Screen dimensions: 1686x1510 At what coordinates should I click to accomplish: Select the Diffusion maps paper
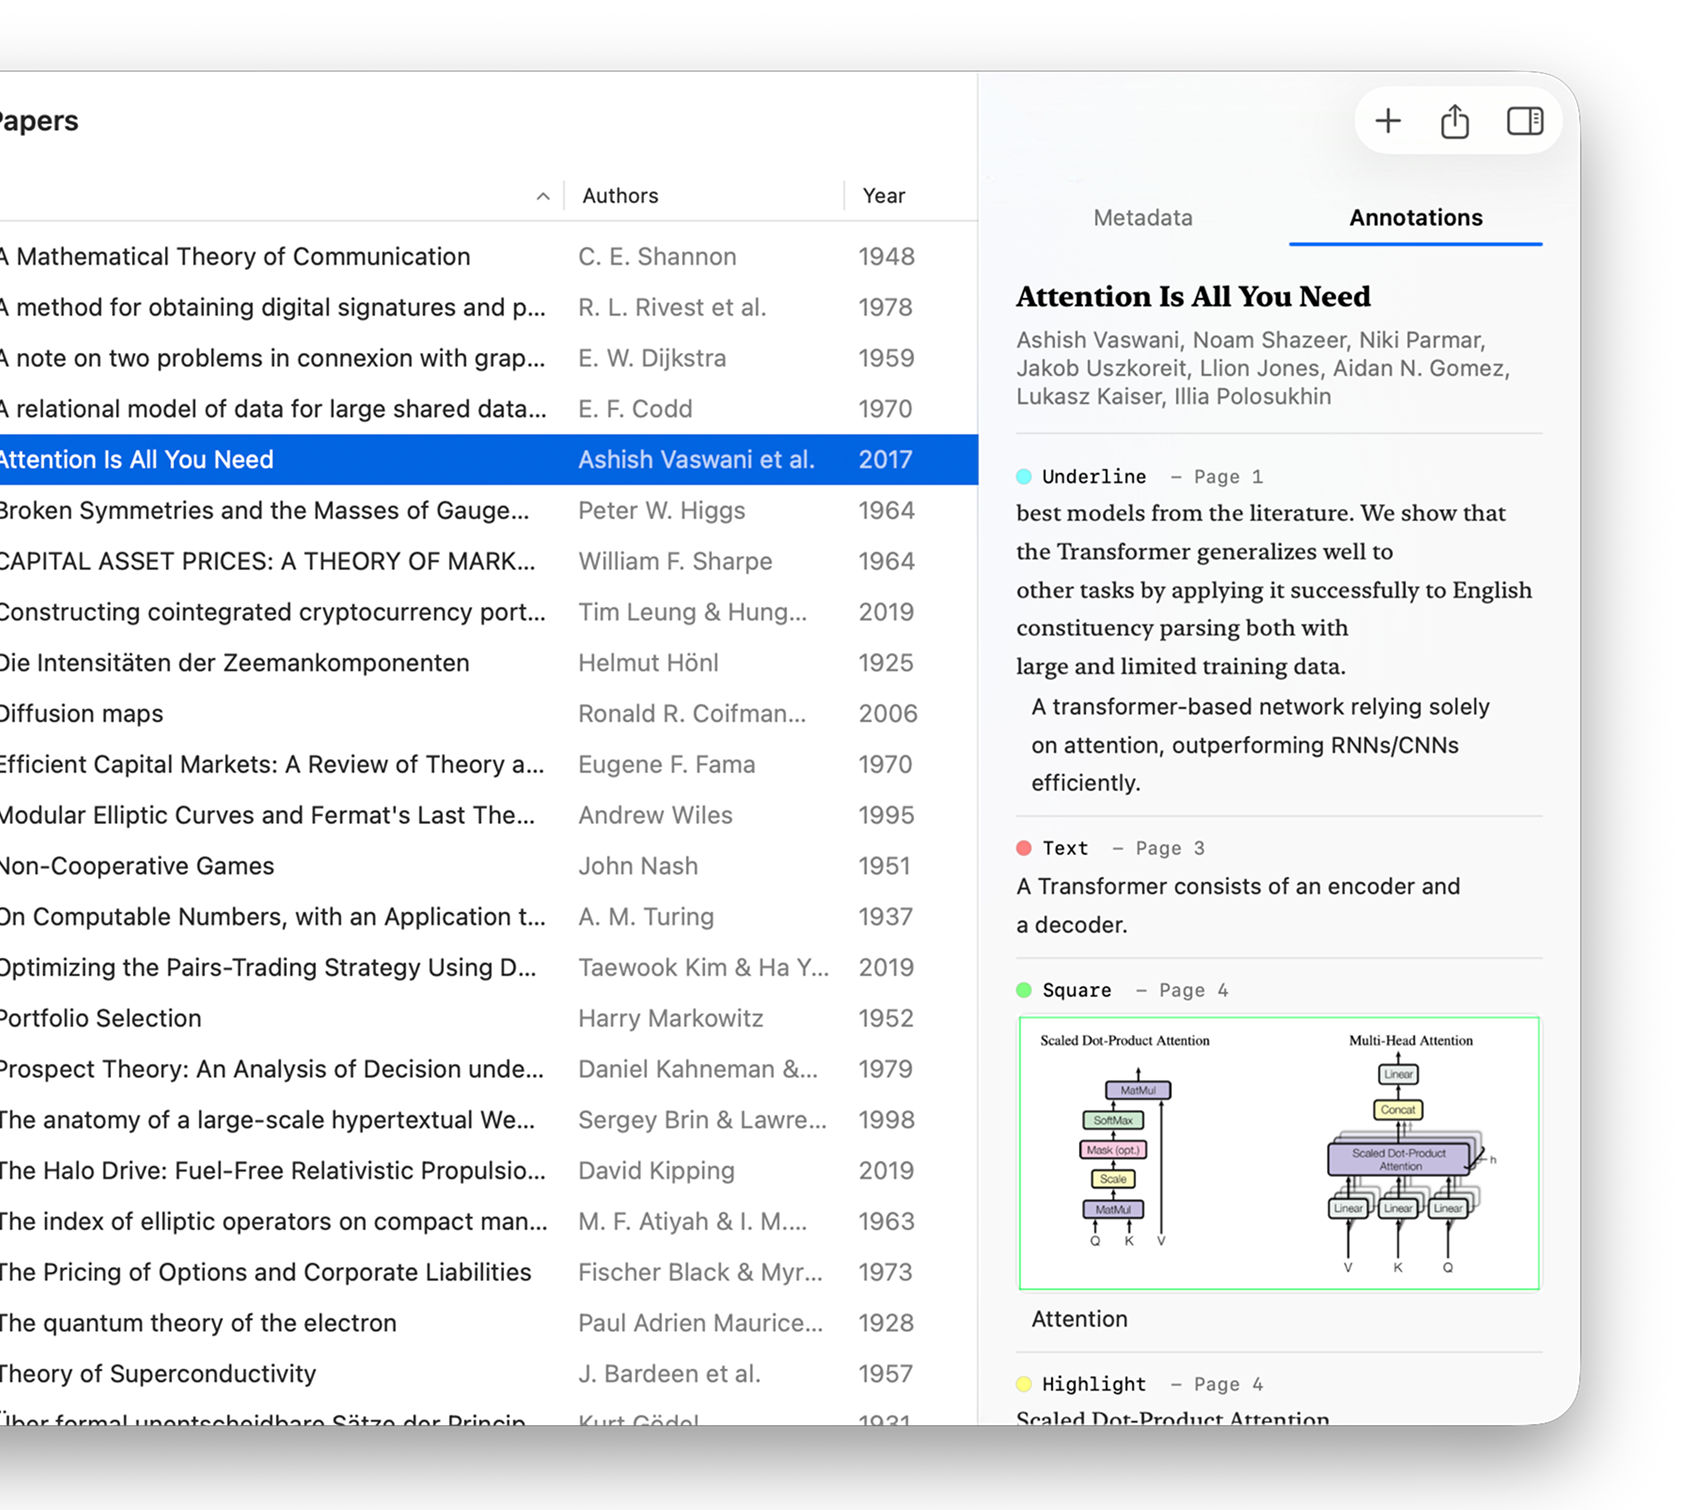click(x=488, y=713)
